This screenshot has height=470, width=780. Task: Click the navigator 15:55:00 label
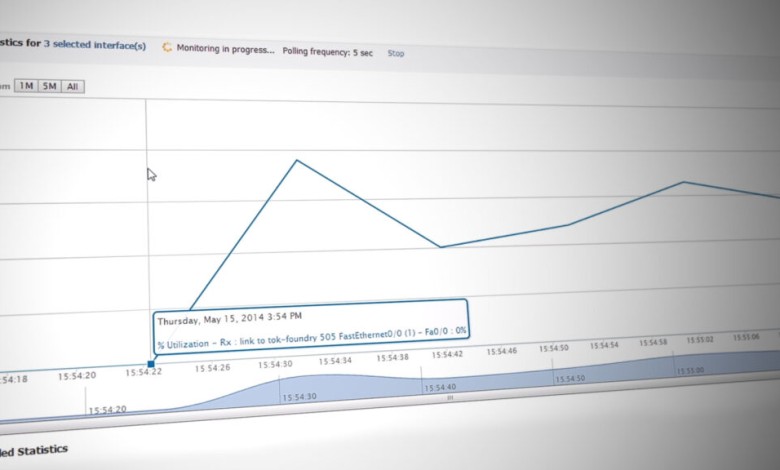pyautogui.click(x=690, y=371)
